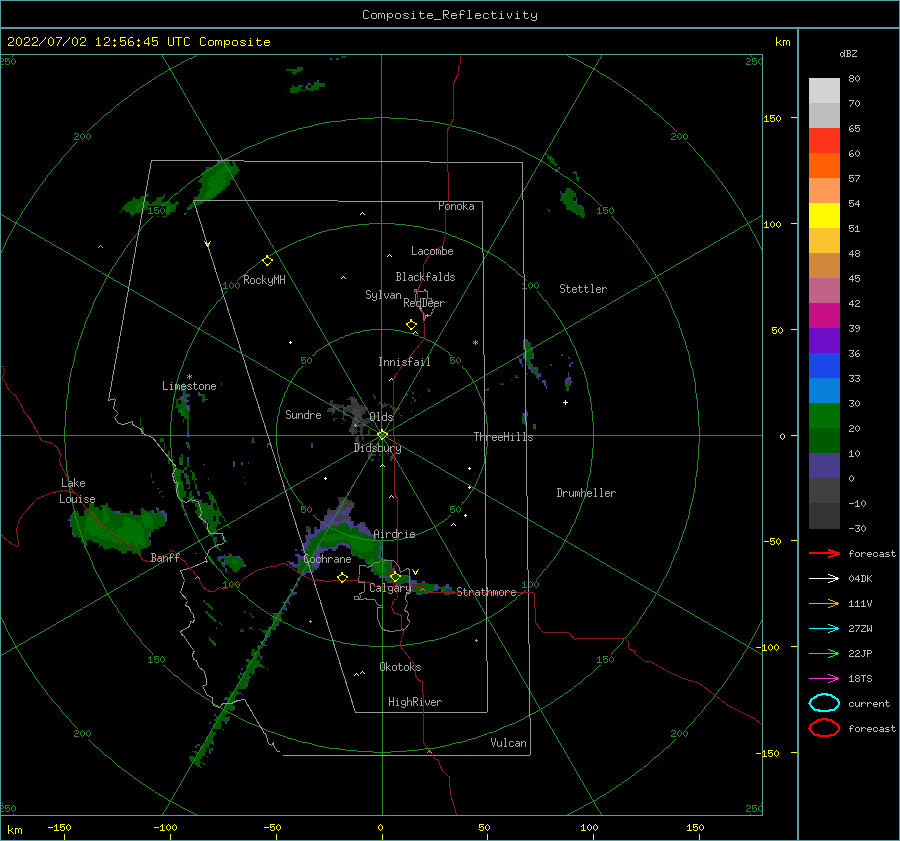
Task: Click the RockyMH label
Action: click(x=264, y=280)
